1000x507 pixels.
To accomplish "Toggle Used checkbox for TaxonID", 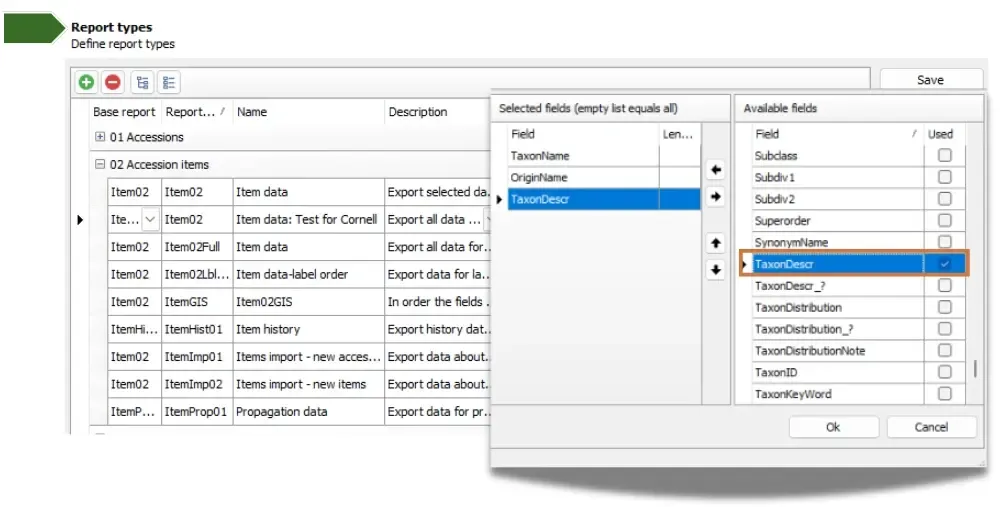I will (945, 372).
